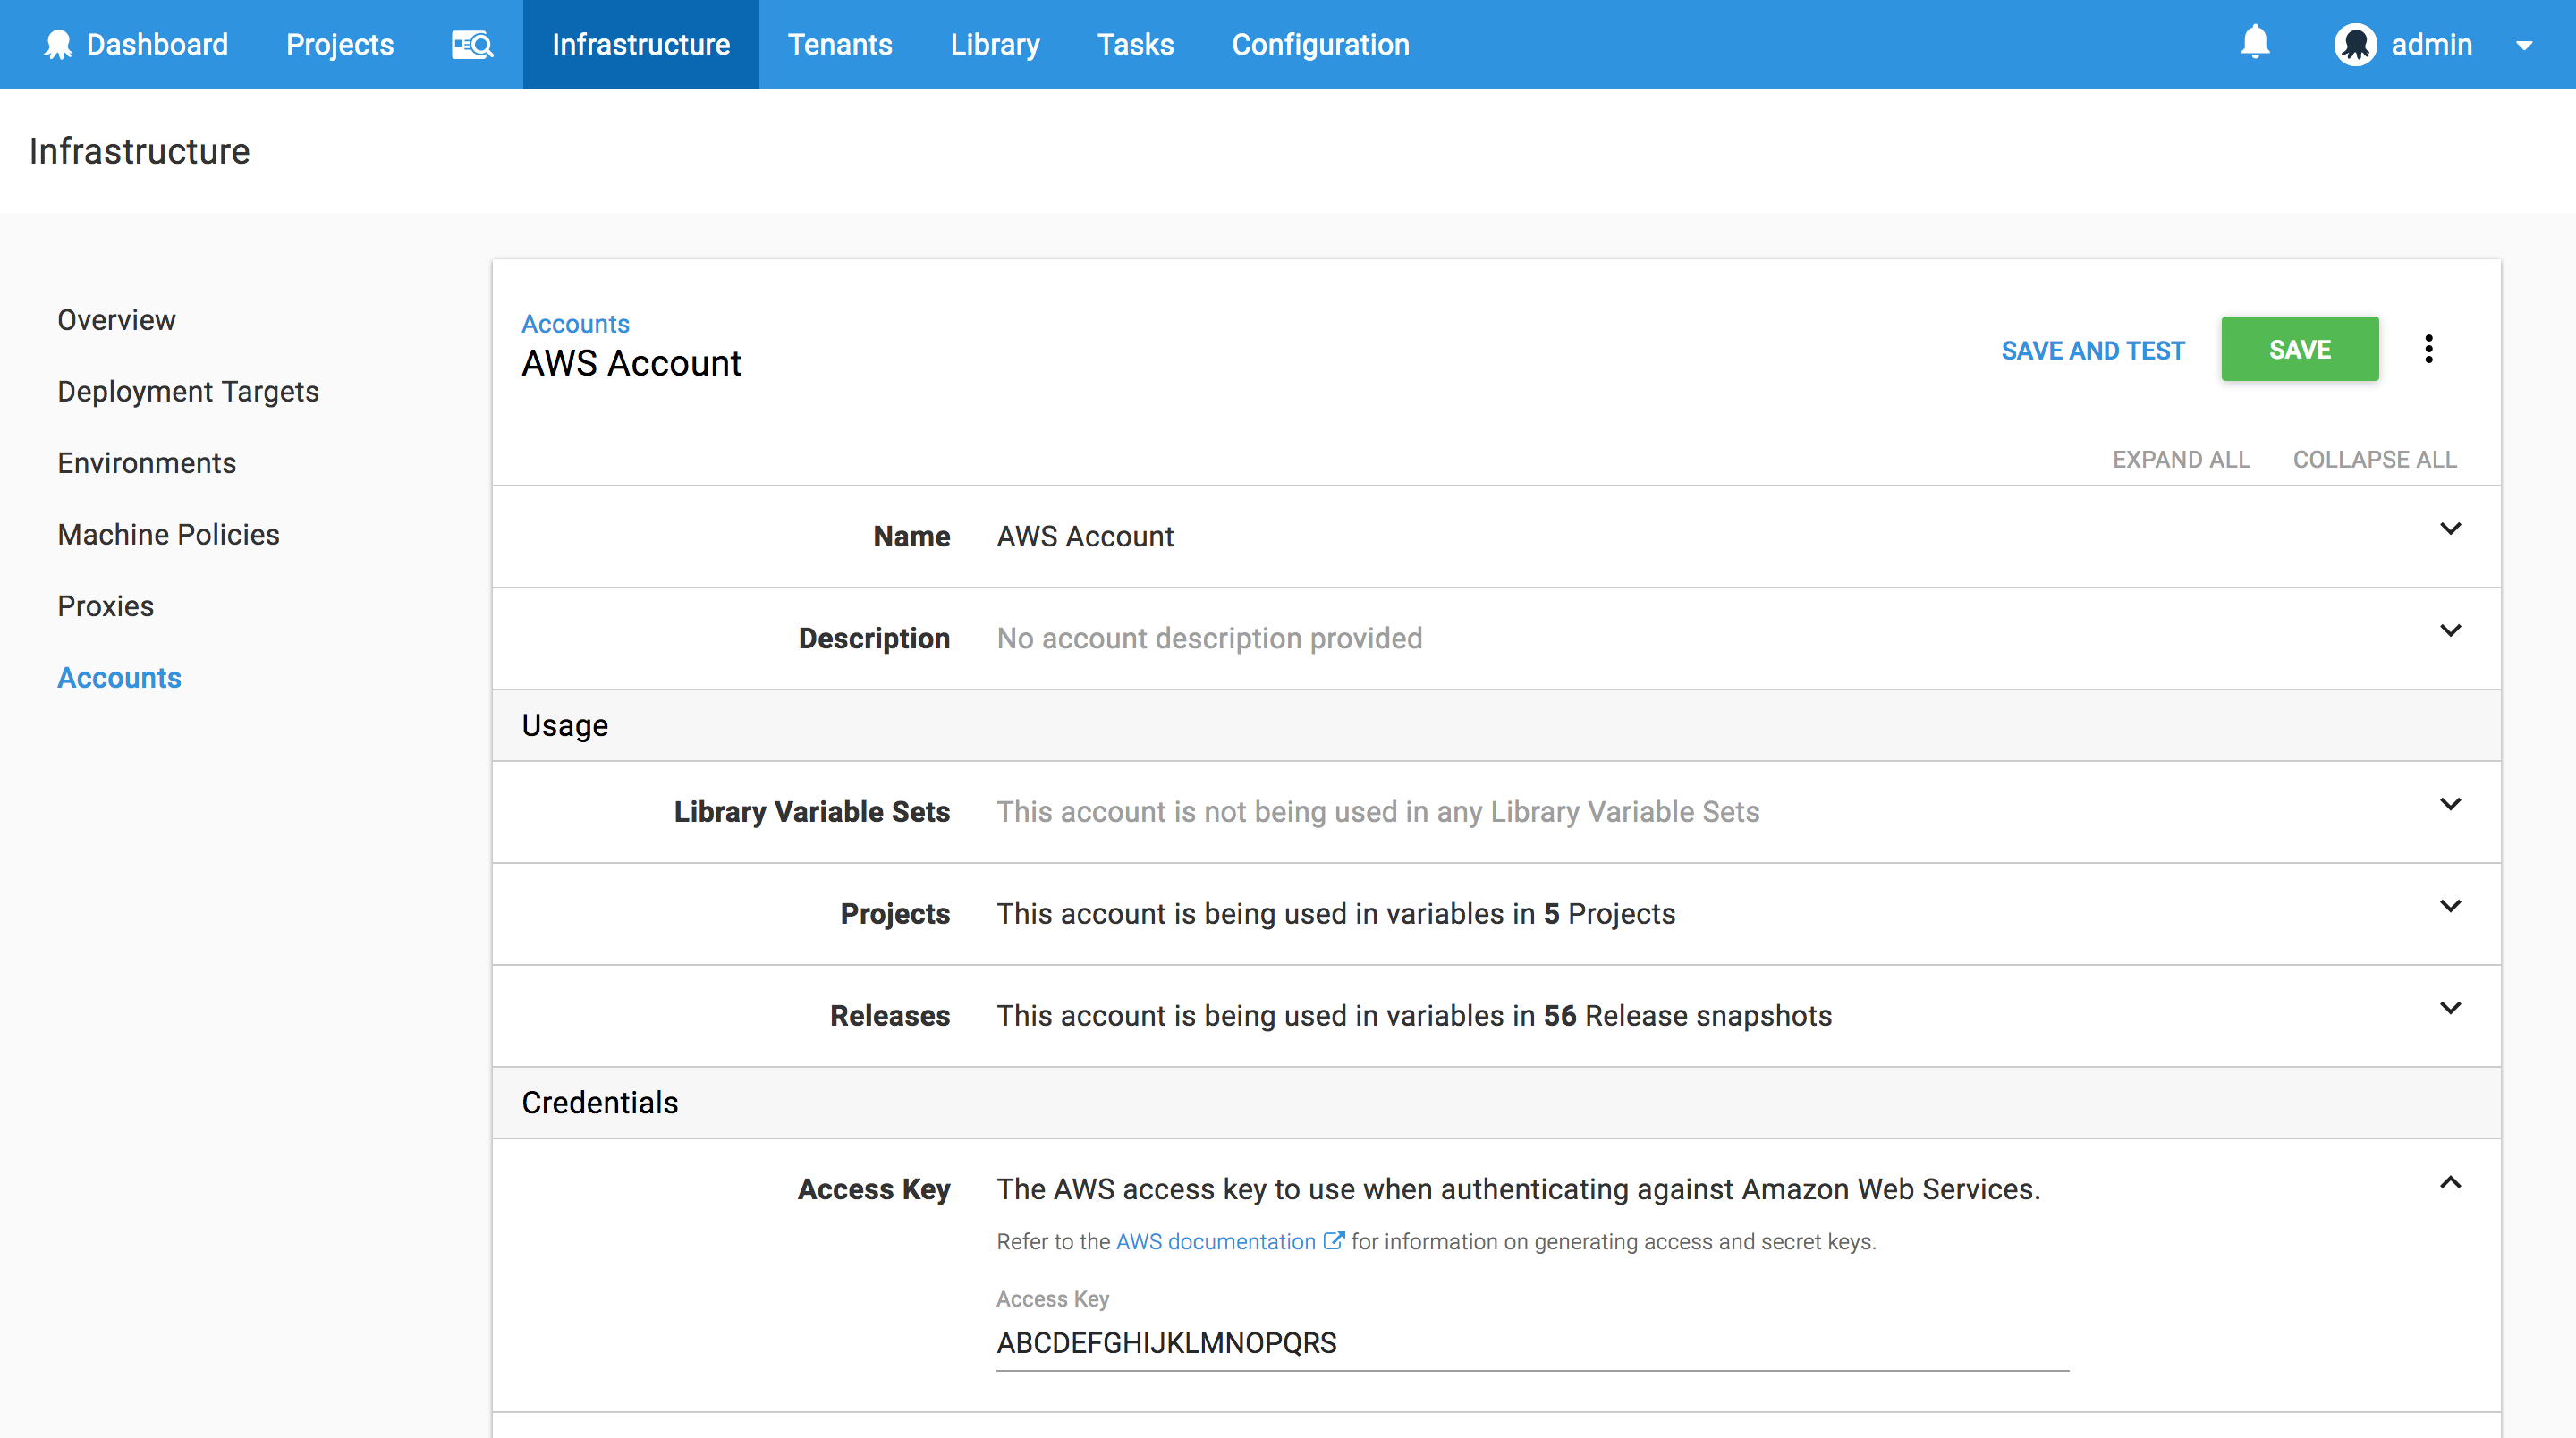2576x1438 pixels.
Task: Navigate to the Tasks section
Action: [1135, 44]
